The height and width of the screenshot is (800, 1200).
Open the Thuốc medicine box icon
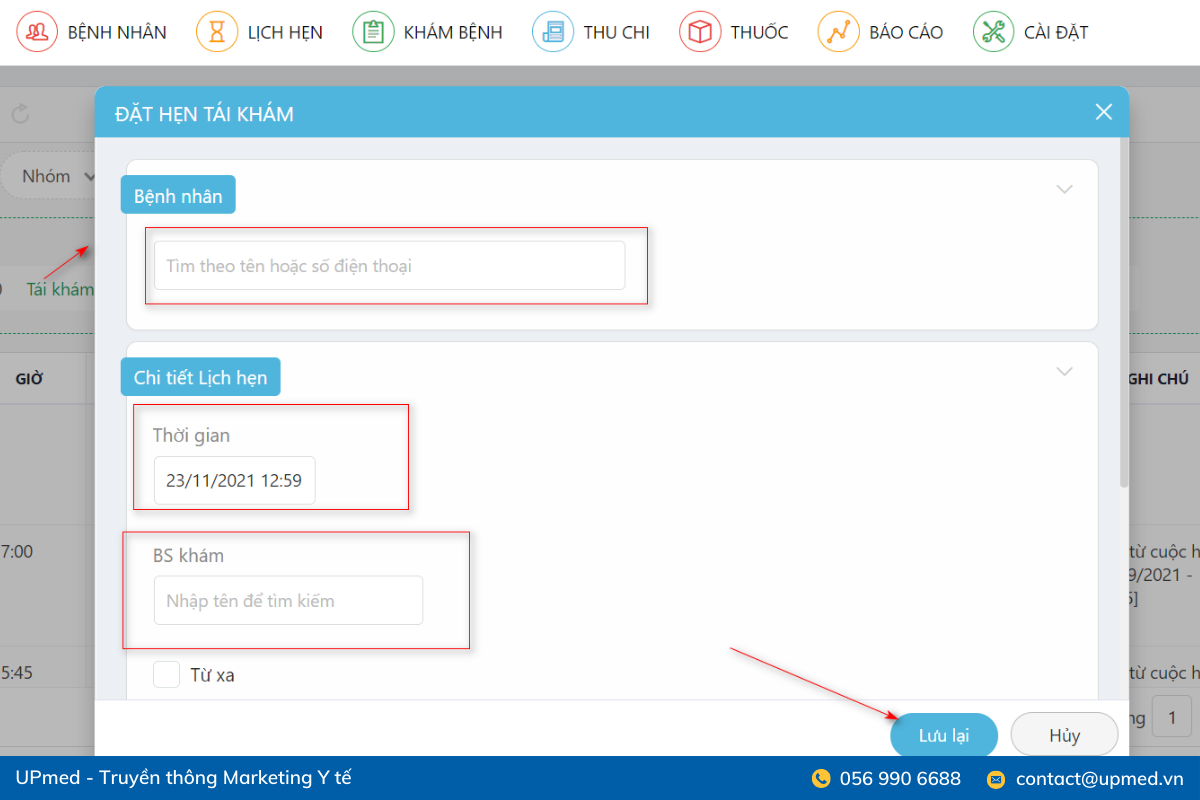700,32
